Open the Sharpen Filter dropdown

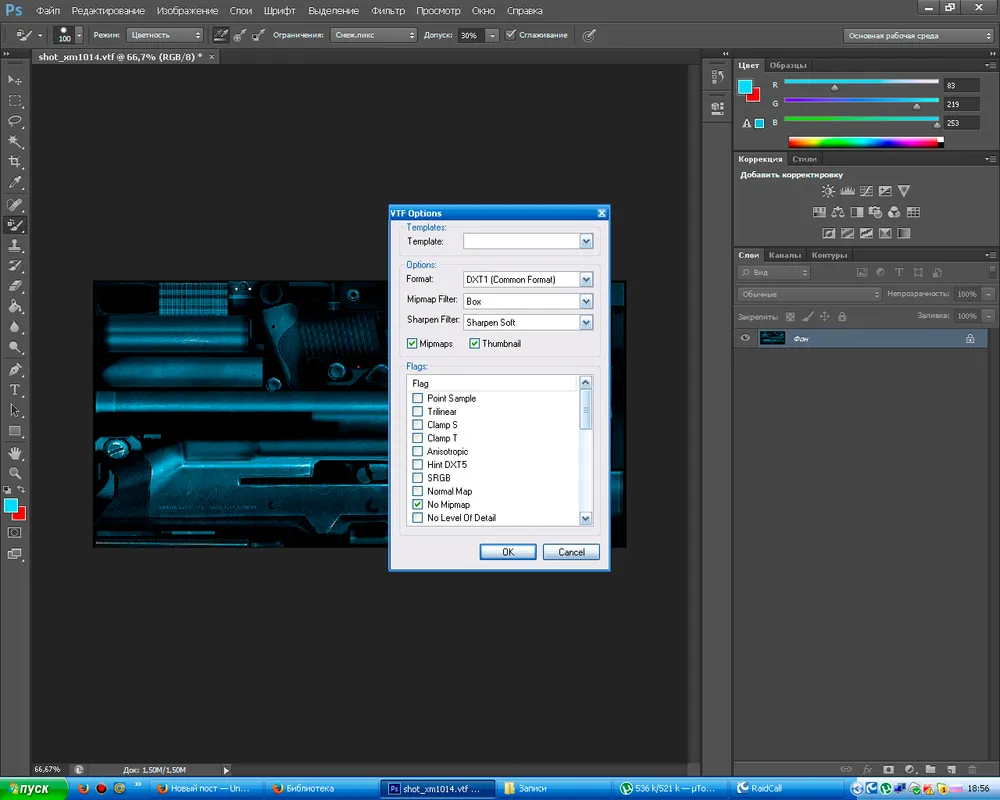[x=586, y=323]
